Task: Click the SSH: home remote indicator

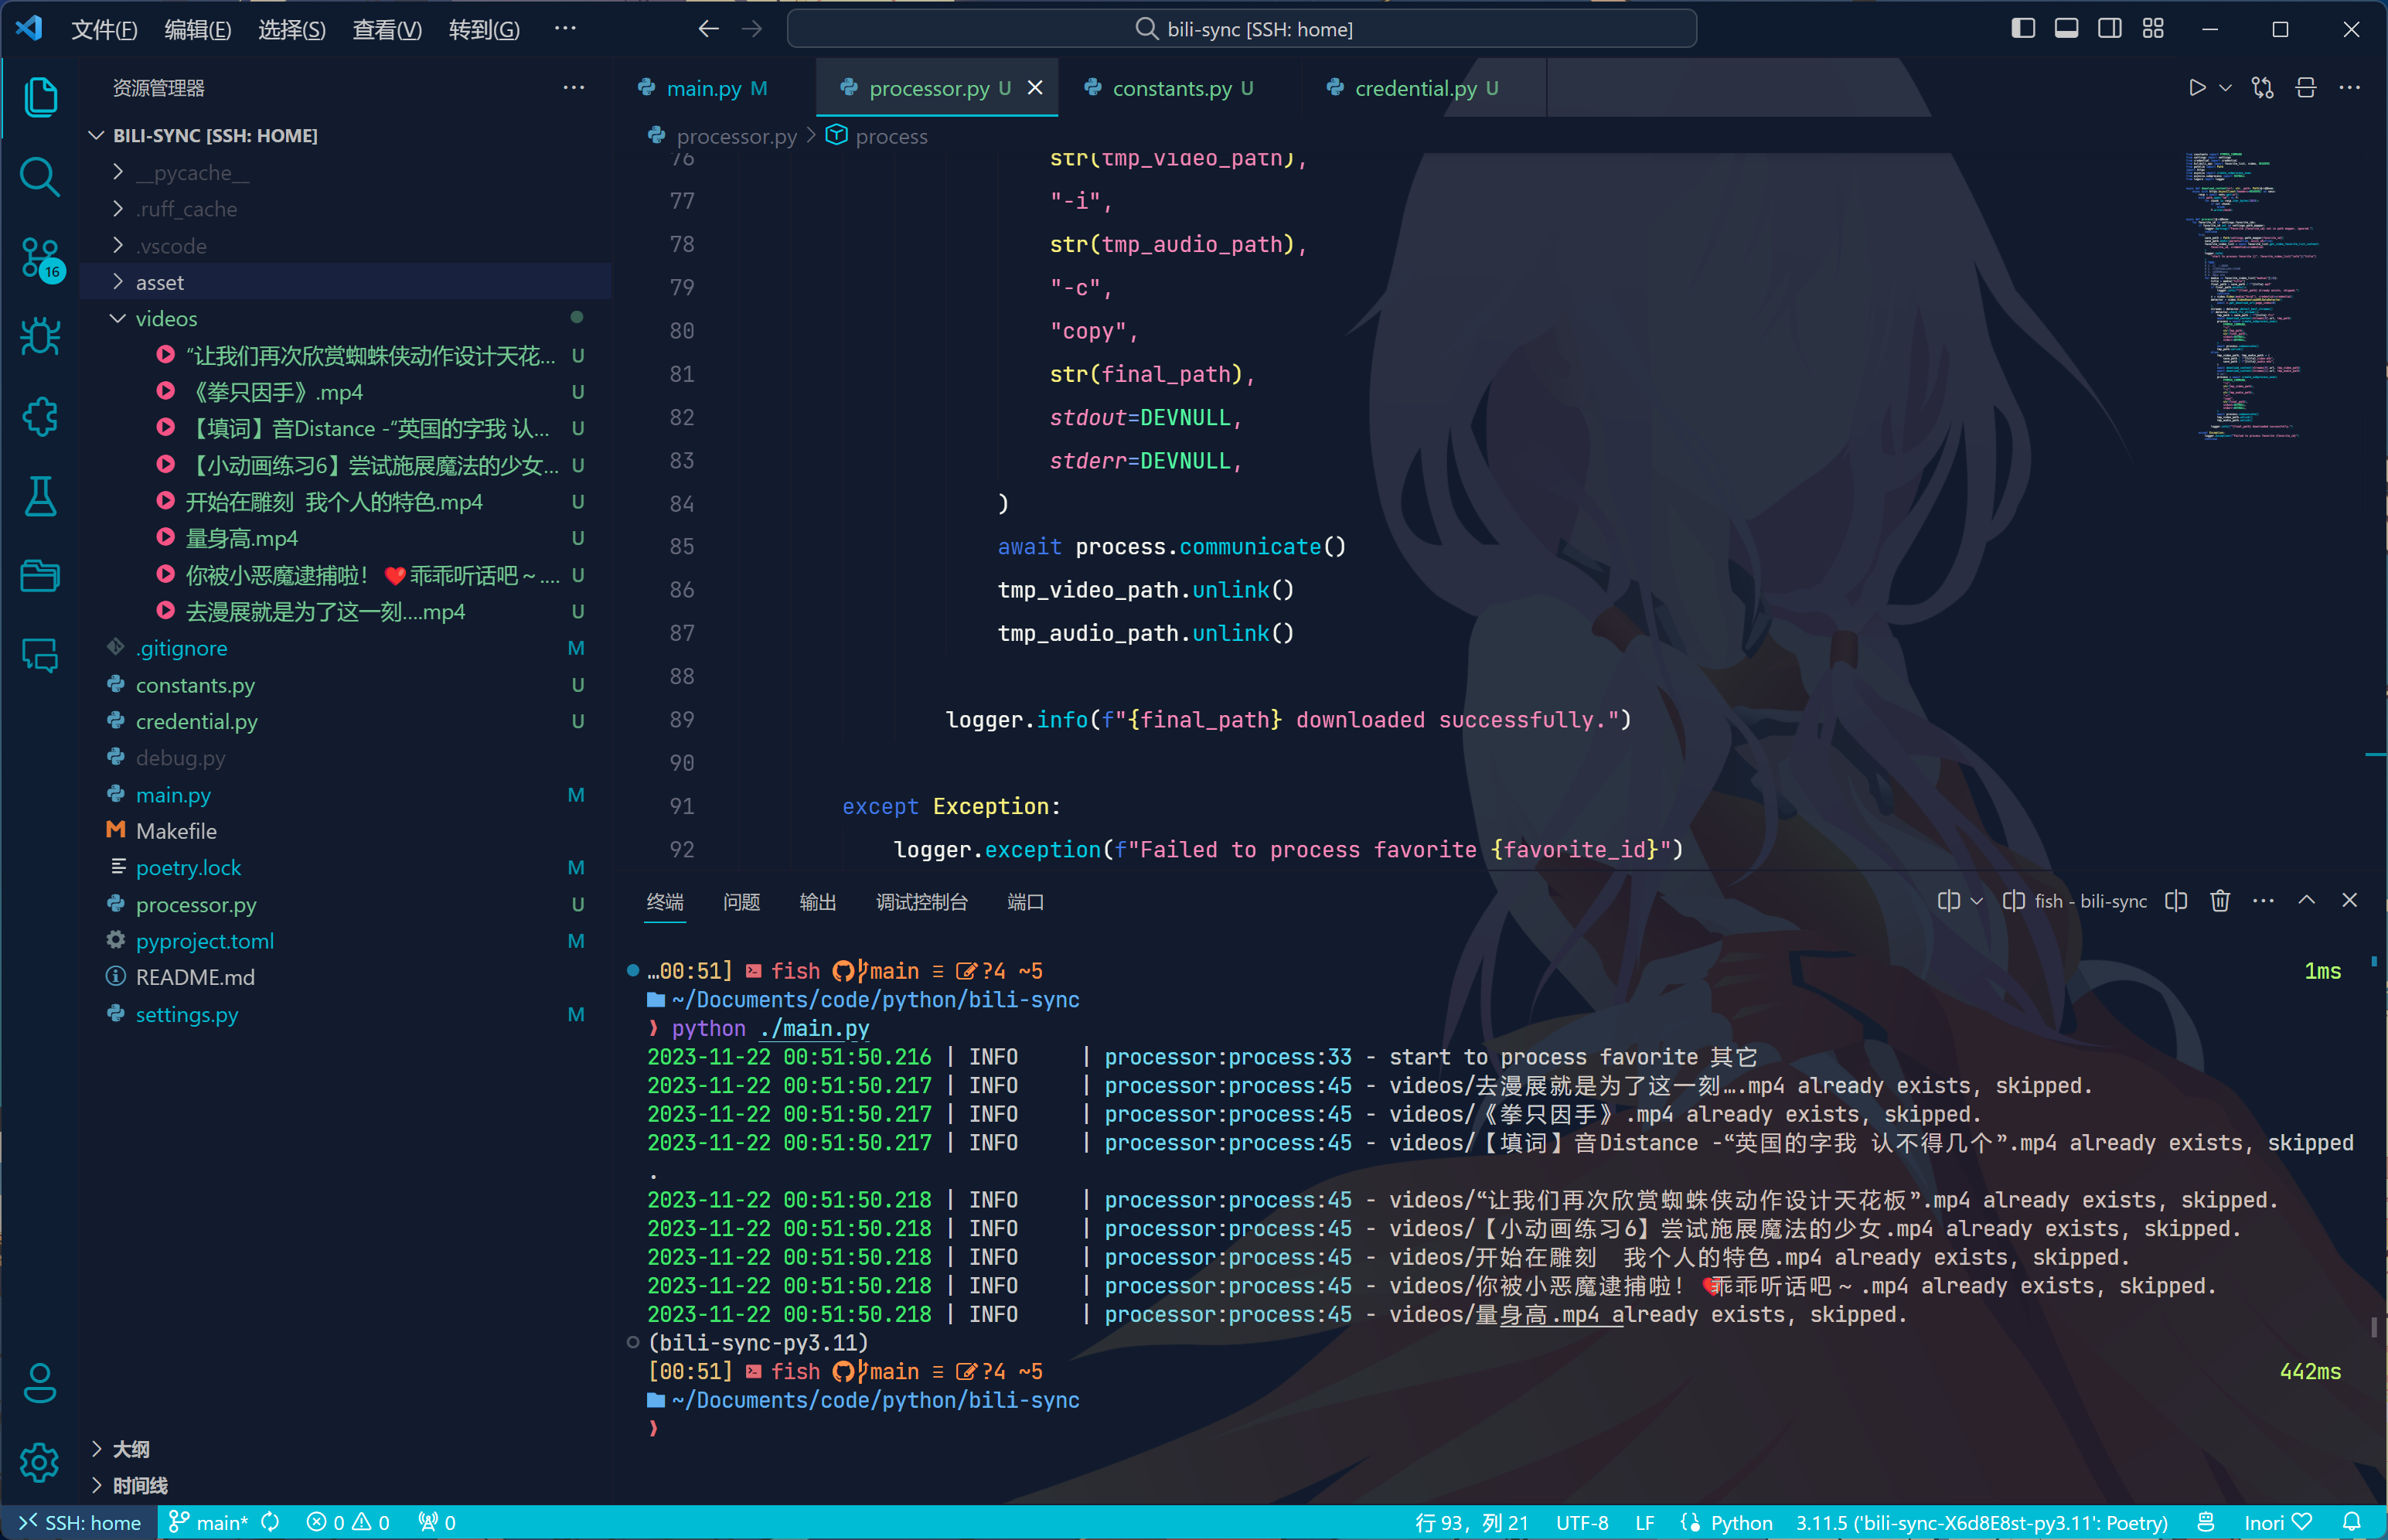Action: pyautogui.click(x=79, y=1522)
